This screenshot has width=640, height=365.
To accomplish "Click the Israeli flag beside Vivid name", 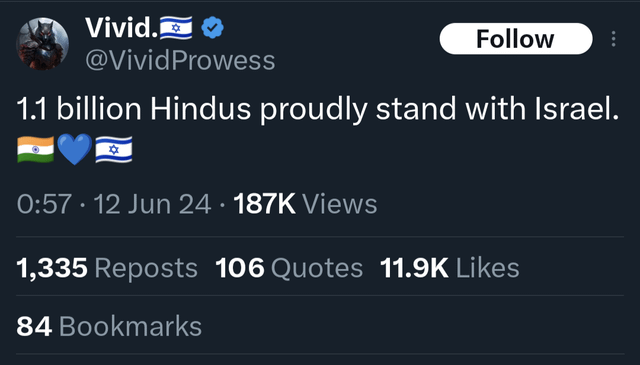I will click(176, 28).
